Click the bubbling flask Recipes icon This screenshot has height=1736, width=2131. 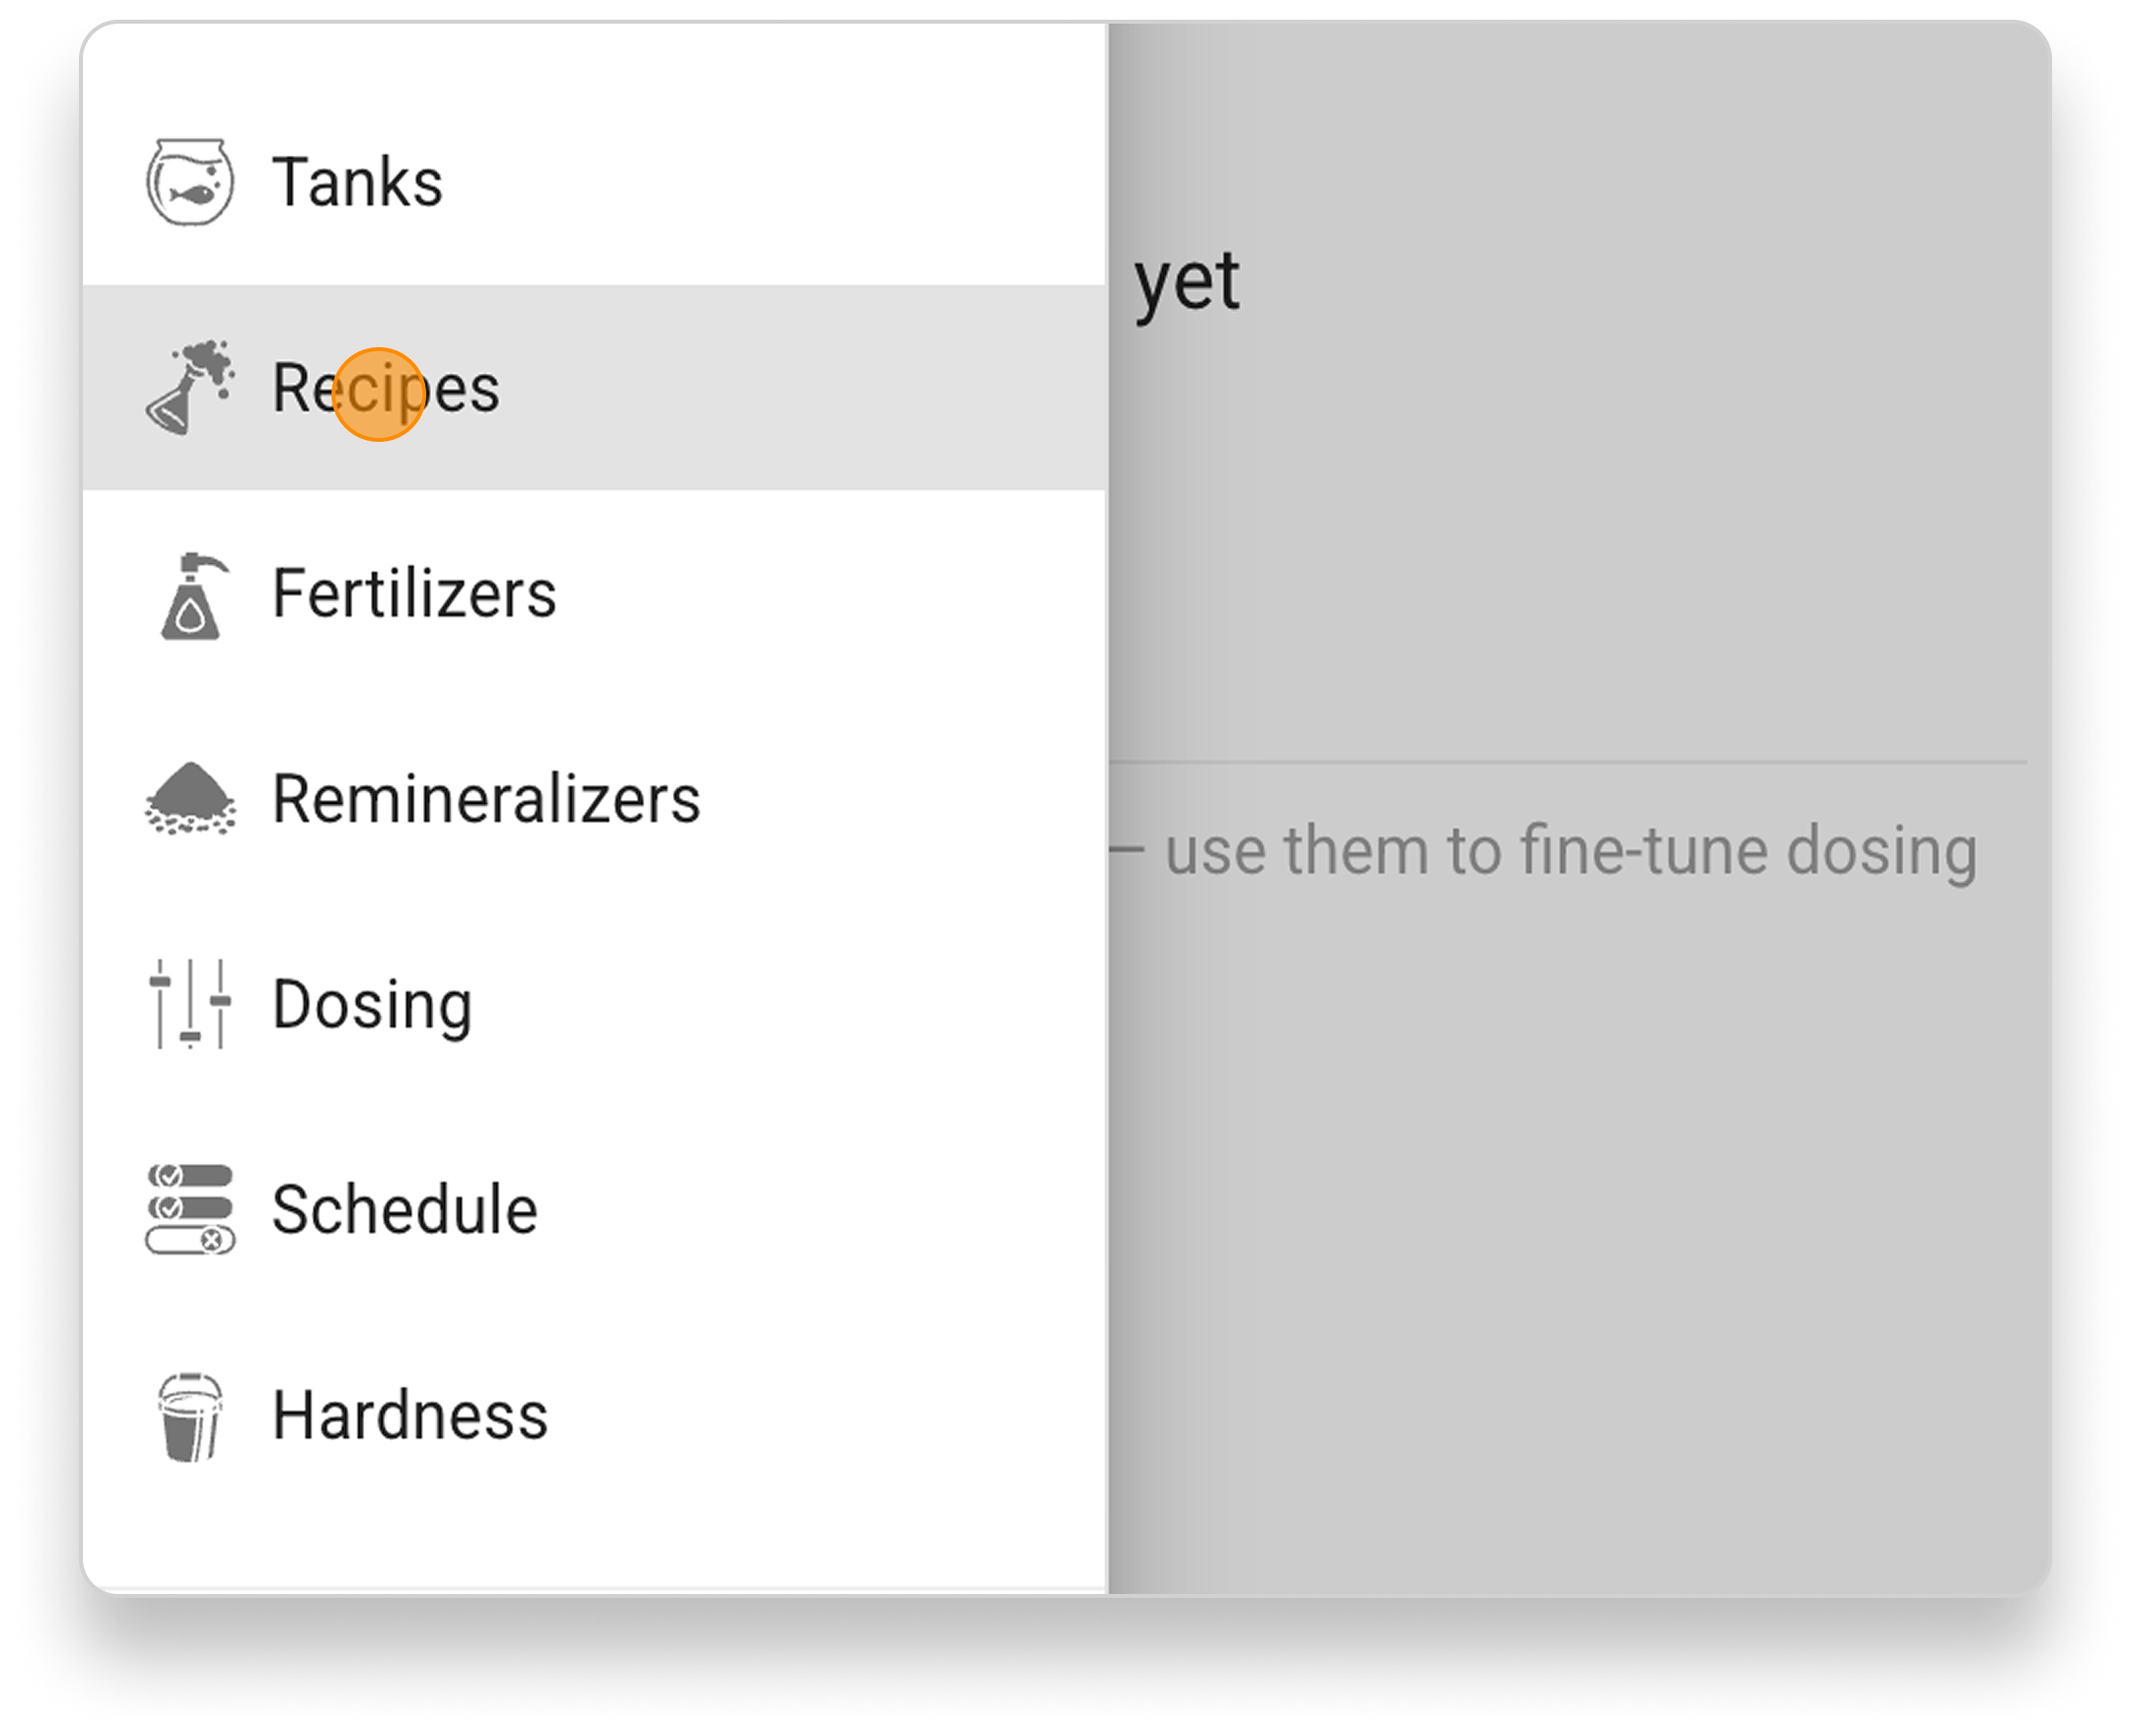[x=190, y=388]
